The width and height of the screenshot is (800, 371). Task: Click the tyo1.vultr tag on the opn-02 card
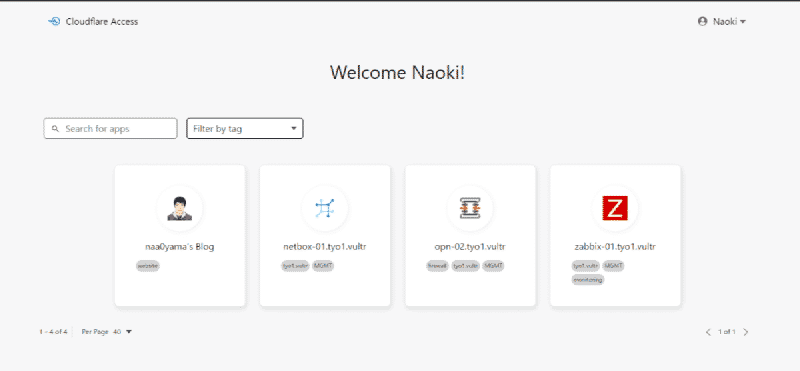tap(465, 266)
